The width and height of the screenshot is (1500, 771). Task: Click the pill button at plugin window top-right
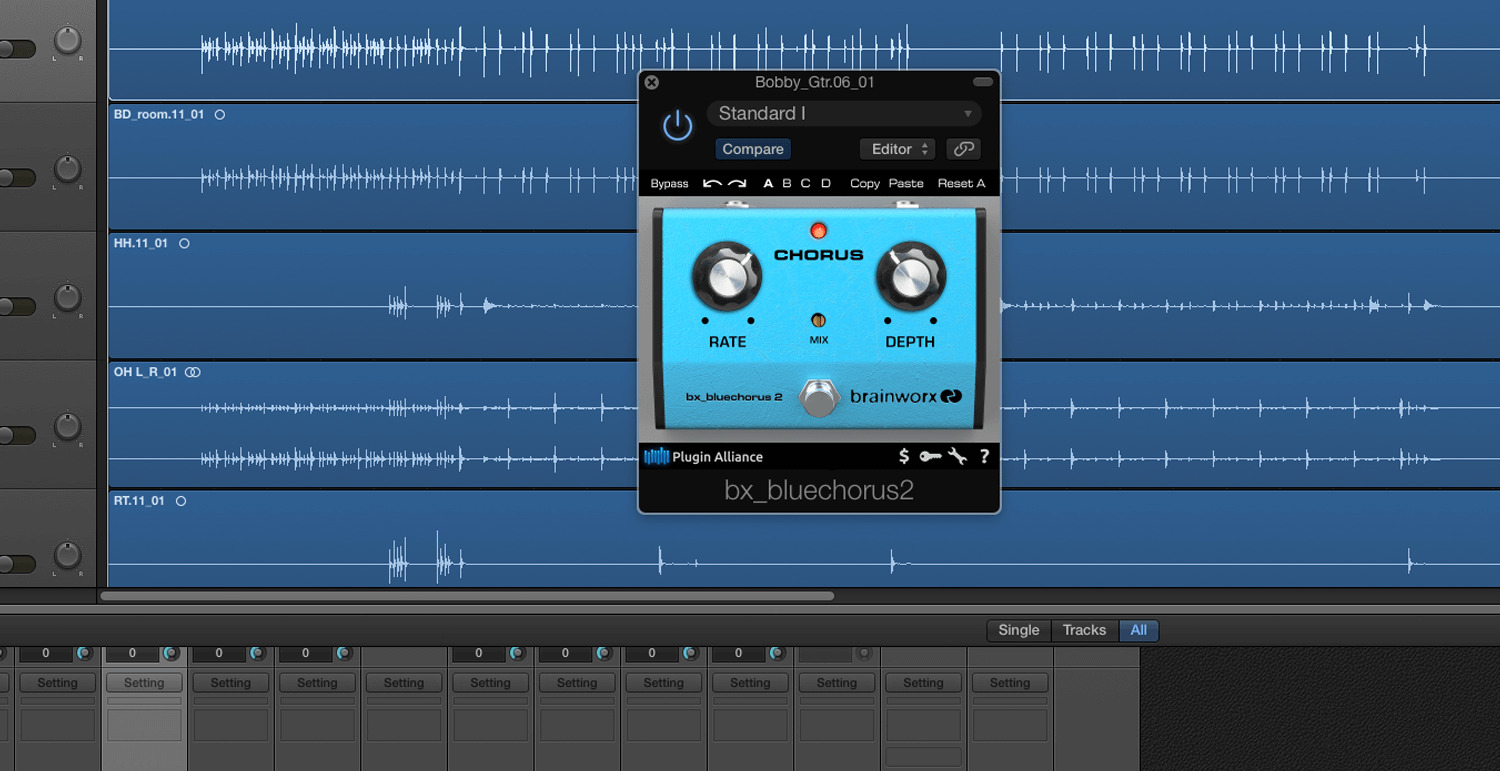pos(983,82)
